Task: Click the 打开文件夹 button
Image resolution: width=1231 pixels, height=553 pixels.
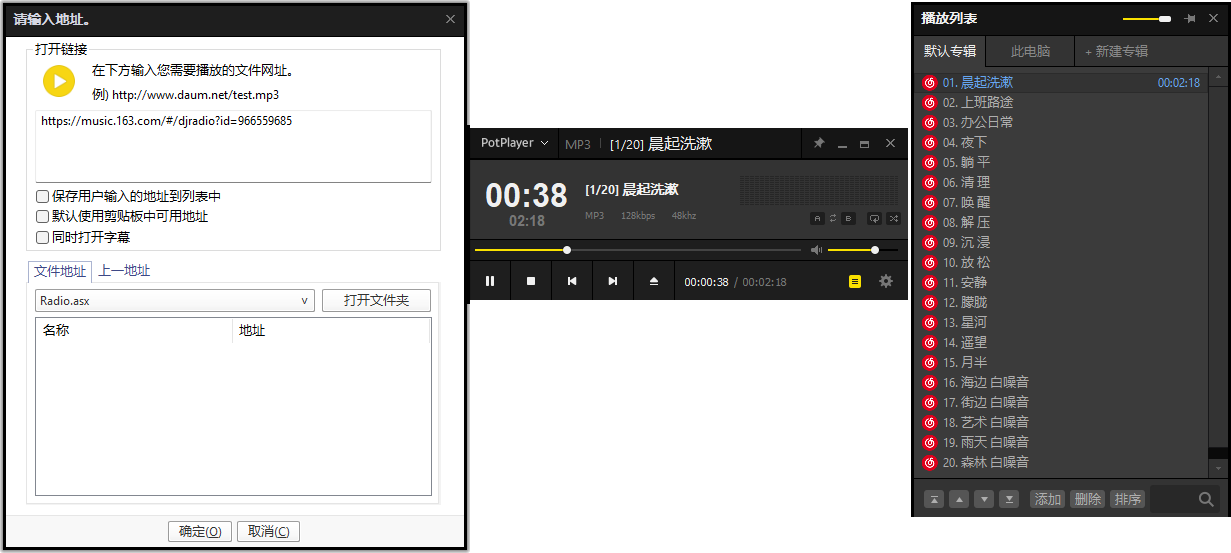Action: click(x=376, y=300)
